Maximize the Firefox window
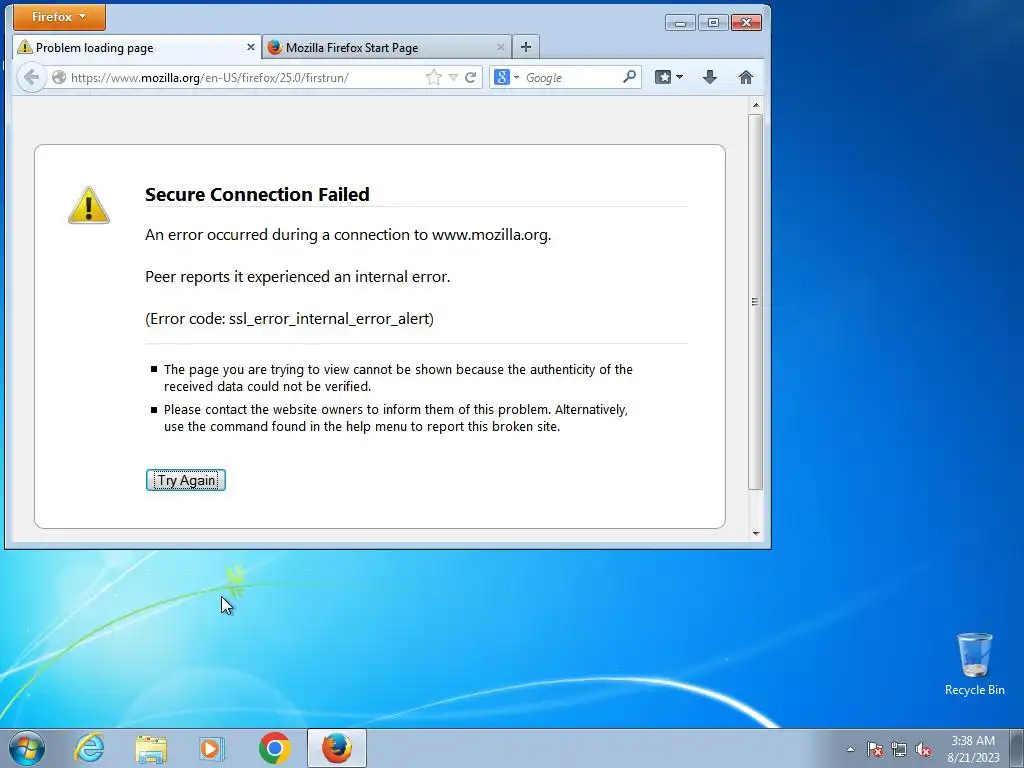1024x768 pixels. (713, 23)
